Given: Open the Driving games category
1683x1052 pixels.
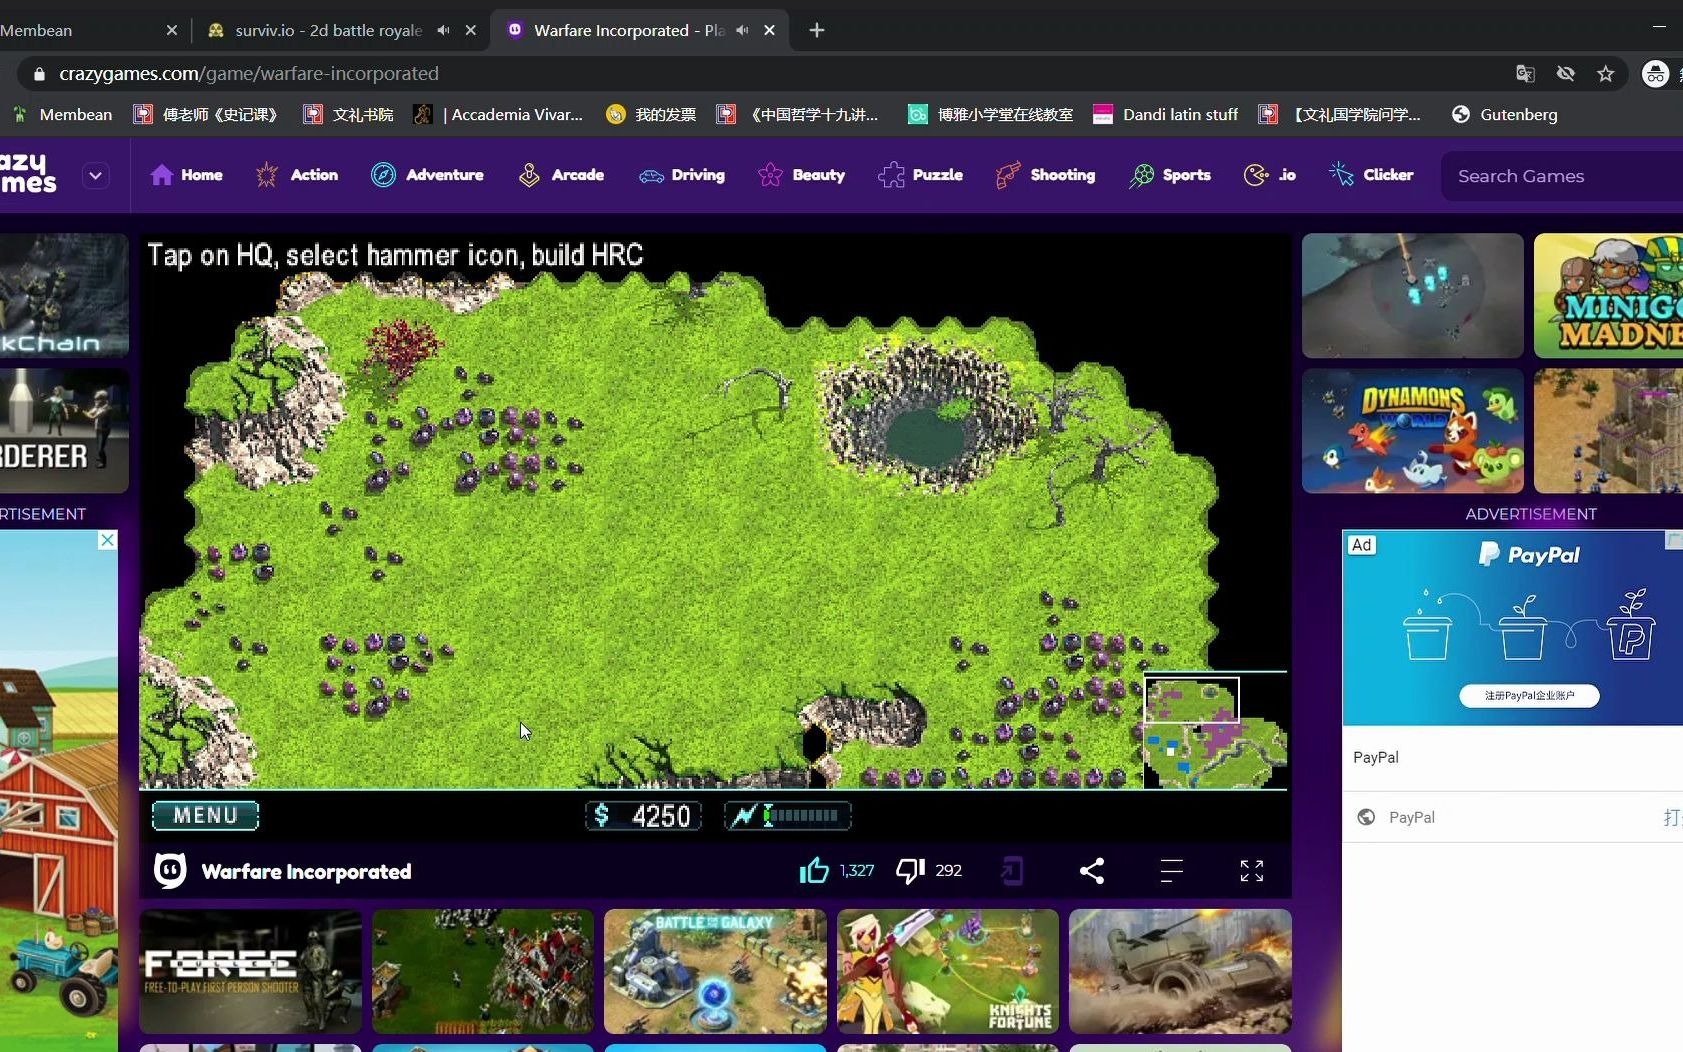Looking at the screenshot, I should (682, 175).
